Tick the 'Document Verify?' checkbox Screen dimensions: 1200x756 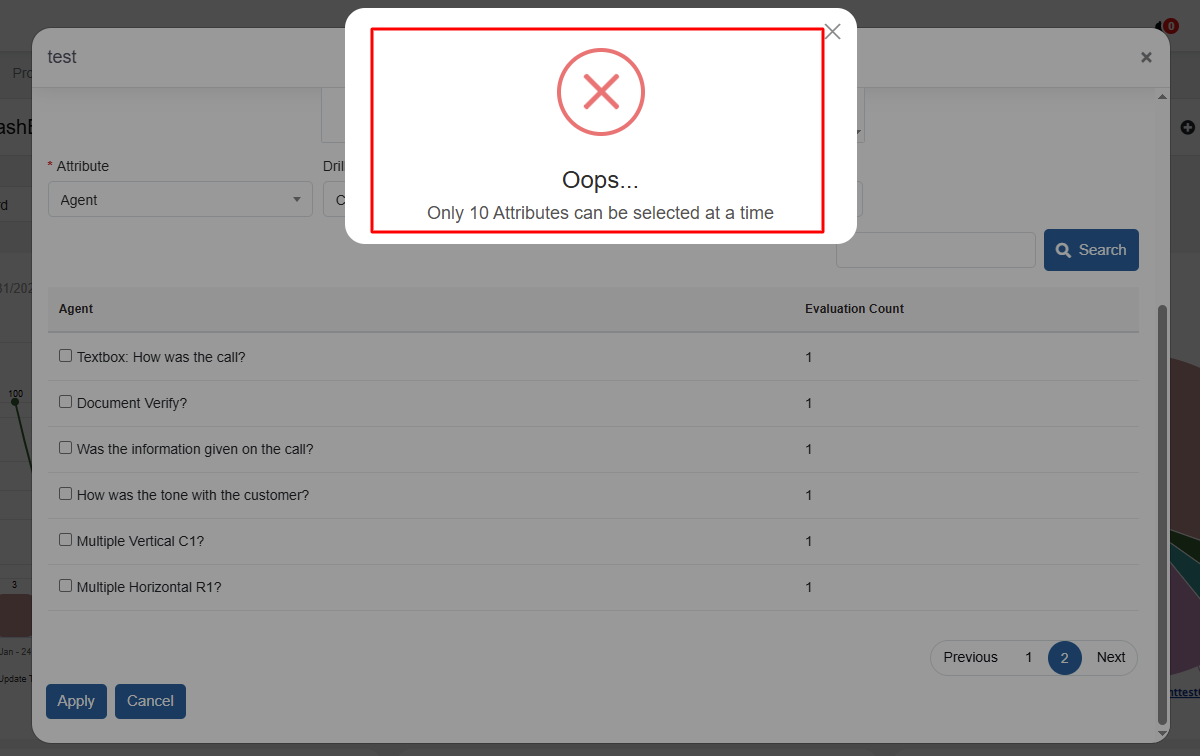[66, 402]
